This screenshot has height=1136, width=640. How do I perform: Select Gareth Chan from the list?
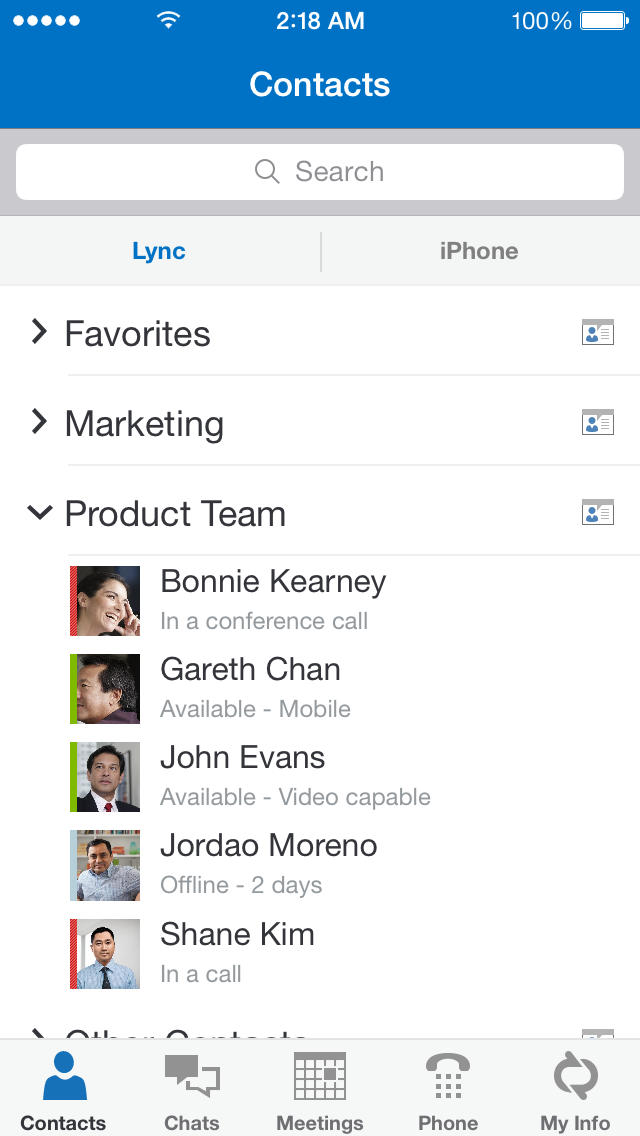250,687
